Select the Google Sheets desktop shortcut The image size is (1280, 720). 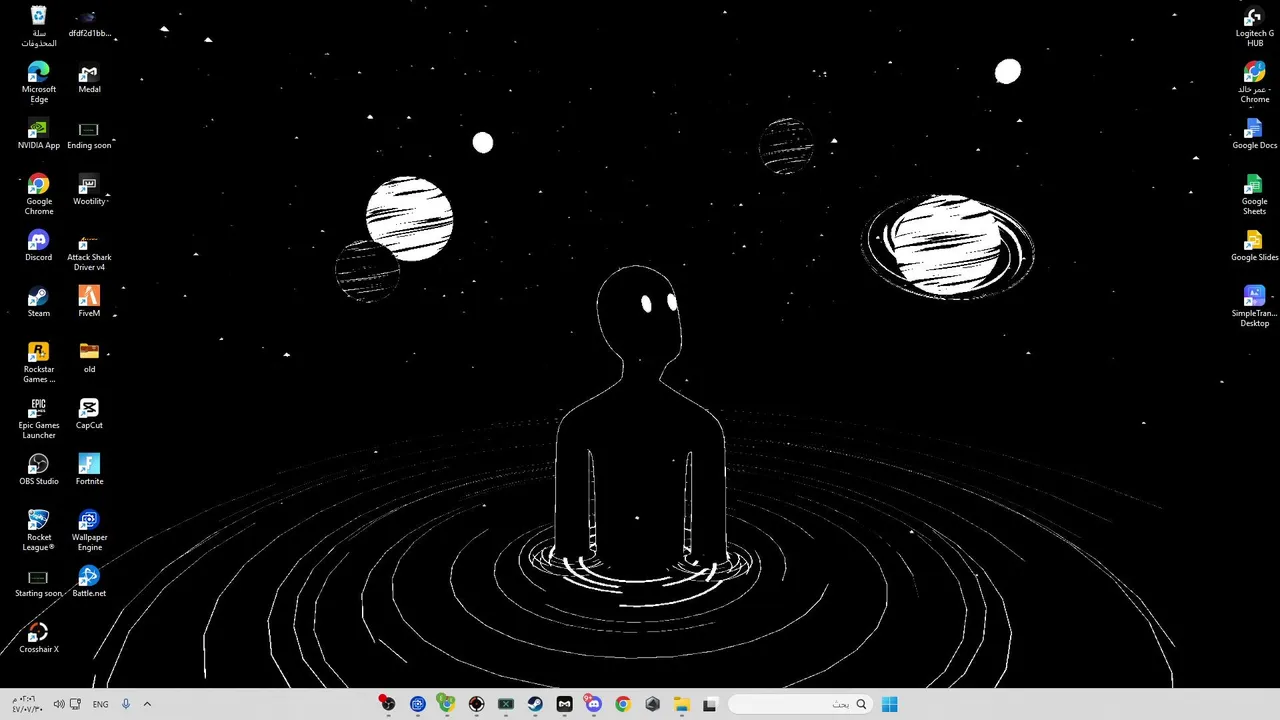pyautogui.click(x=1254, y=195)
